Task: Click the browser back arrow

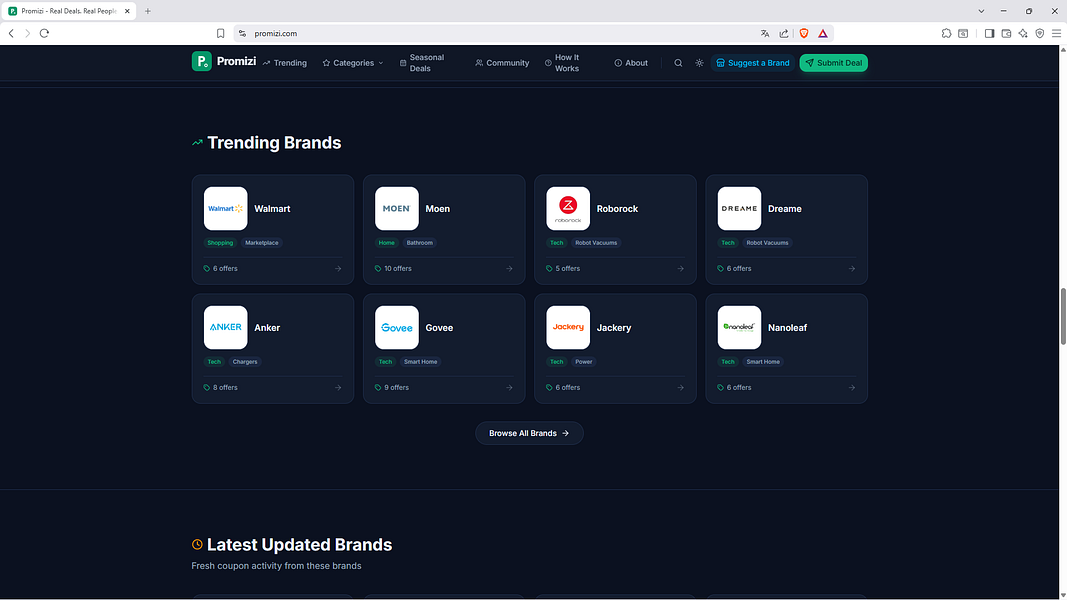Action: tap(11, 33)
